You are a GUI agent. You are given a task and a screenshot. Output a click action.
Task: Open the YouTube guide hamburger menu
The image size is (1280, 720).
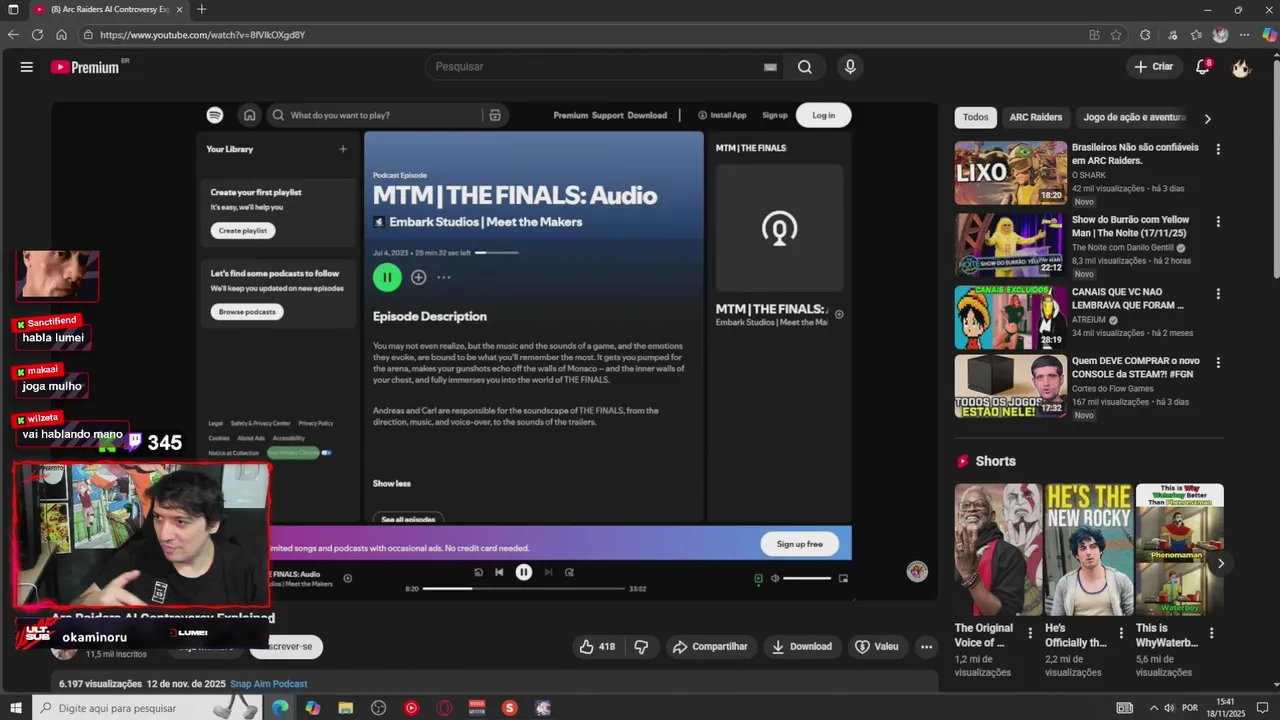26,67
